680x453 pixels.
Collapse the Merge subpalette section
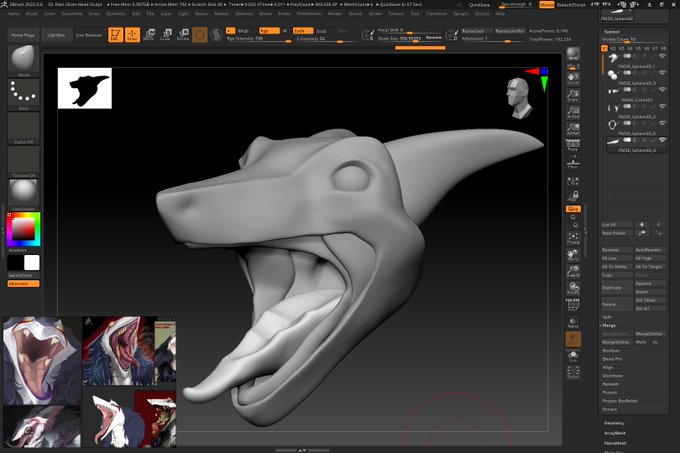(609, 325)
